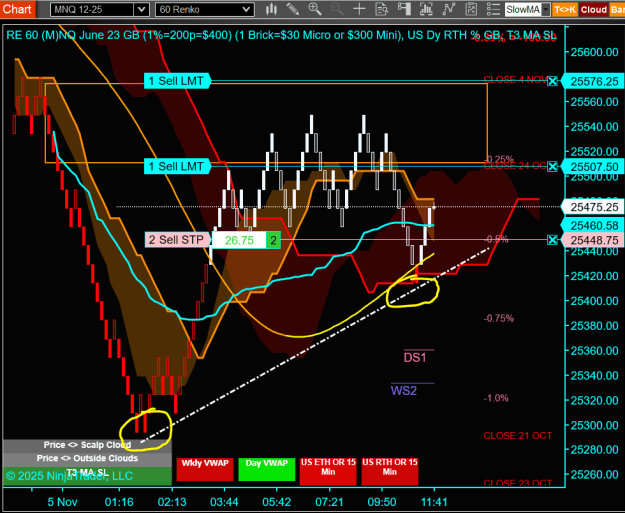Click the -1.0% level label
625x513 pixels.
pyautogui.click(x=496, y=398)
